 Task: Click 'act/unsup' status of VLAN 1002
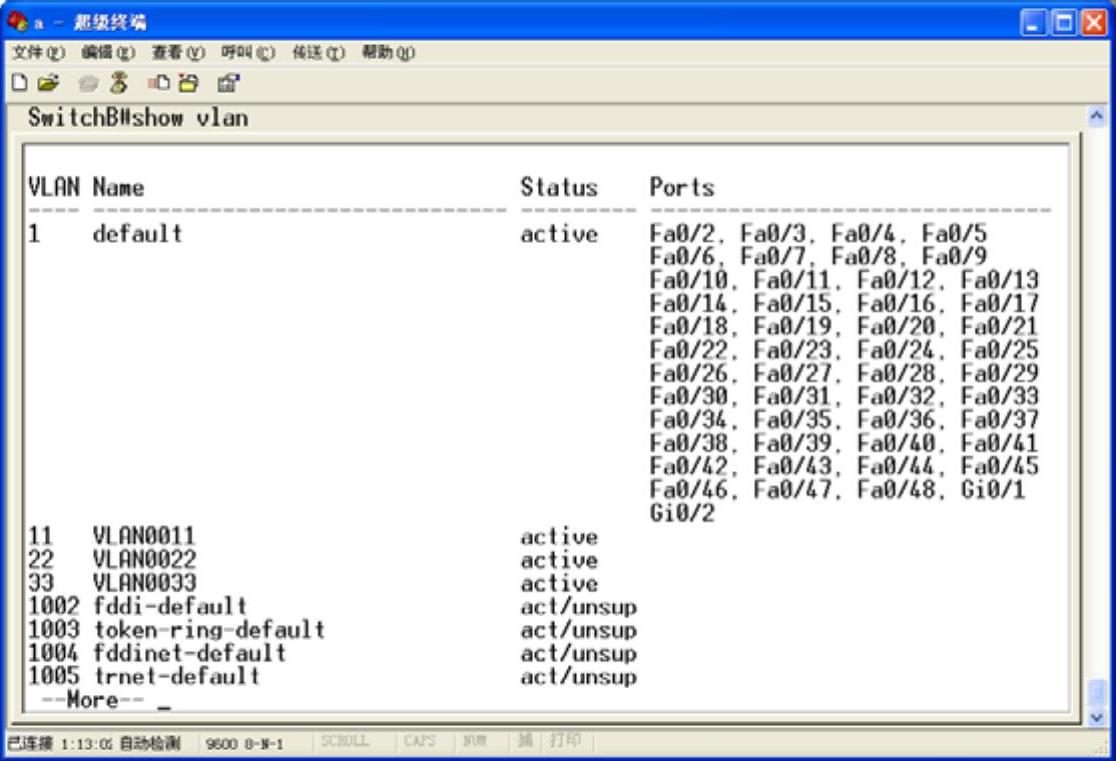coord(579,607)
